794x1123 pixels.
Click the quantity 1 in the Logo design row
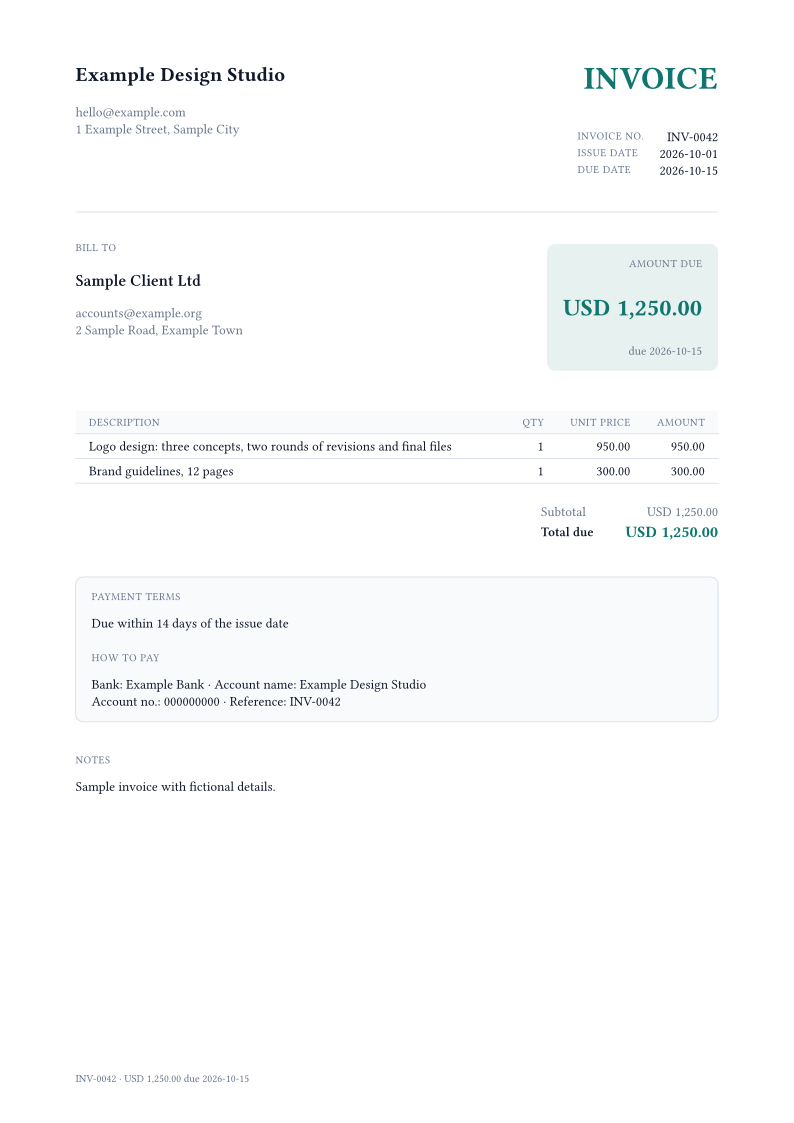click(541, 447)
